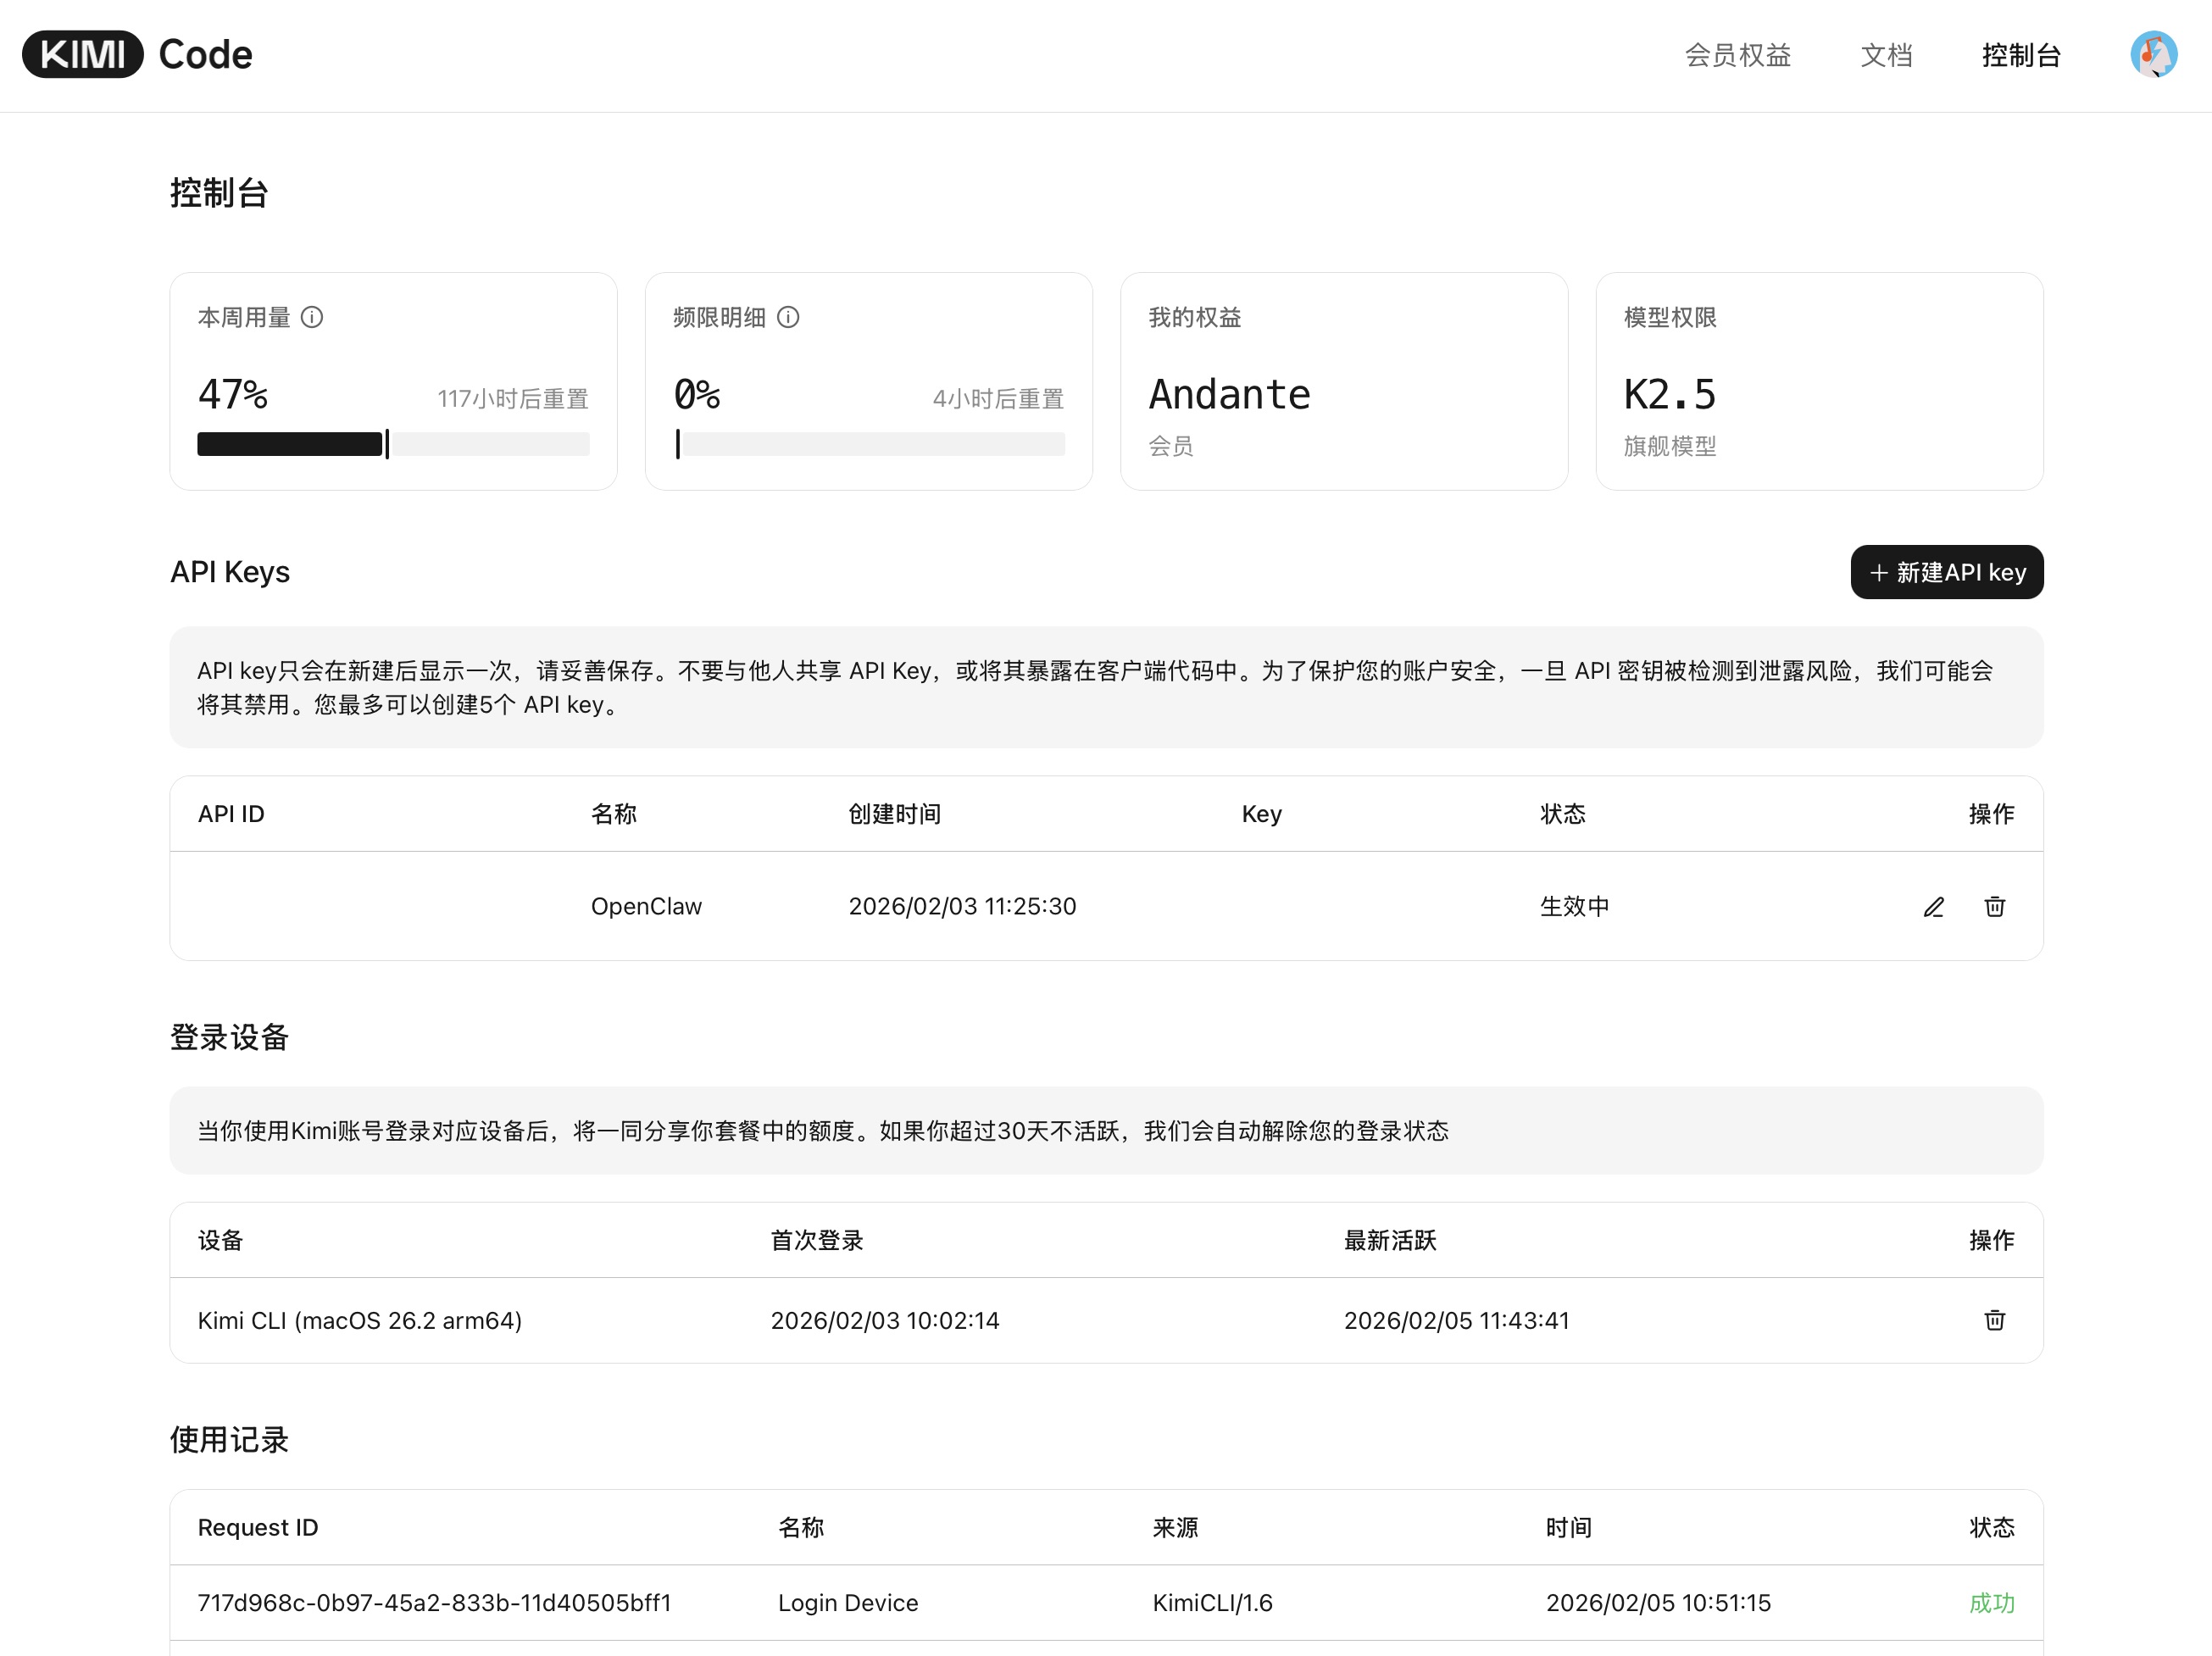Edit the OpenClaw API key name

1933,907
